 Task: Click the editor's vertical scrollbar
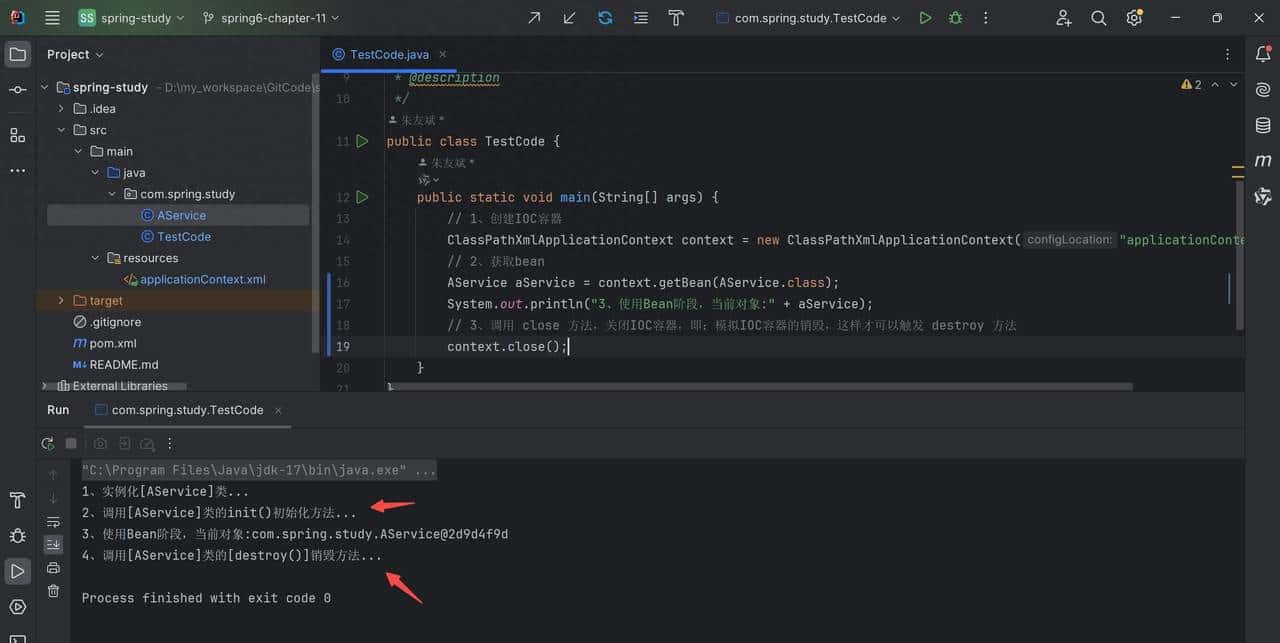[1240, 250]
